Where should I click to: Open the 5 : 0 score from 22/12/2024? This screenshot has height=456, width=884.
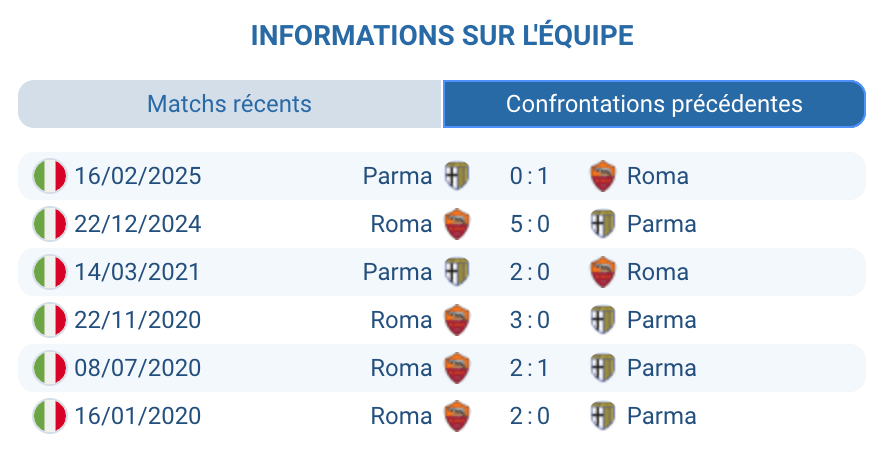529,224
